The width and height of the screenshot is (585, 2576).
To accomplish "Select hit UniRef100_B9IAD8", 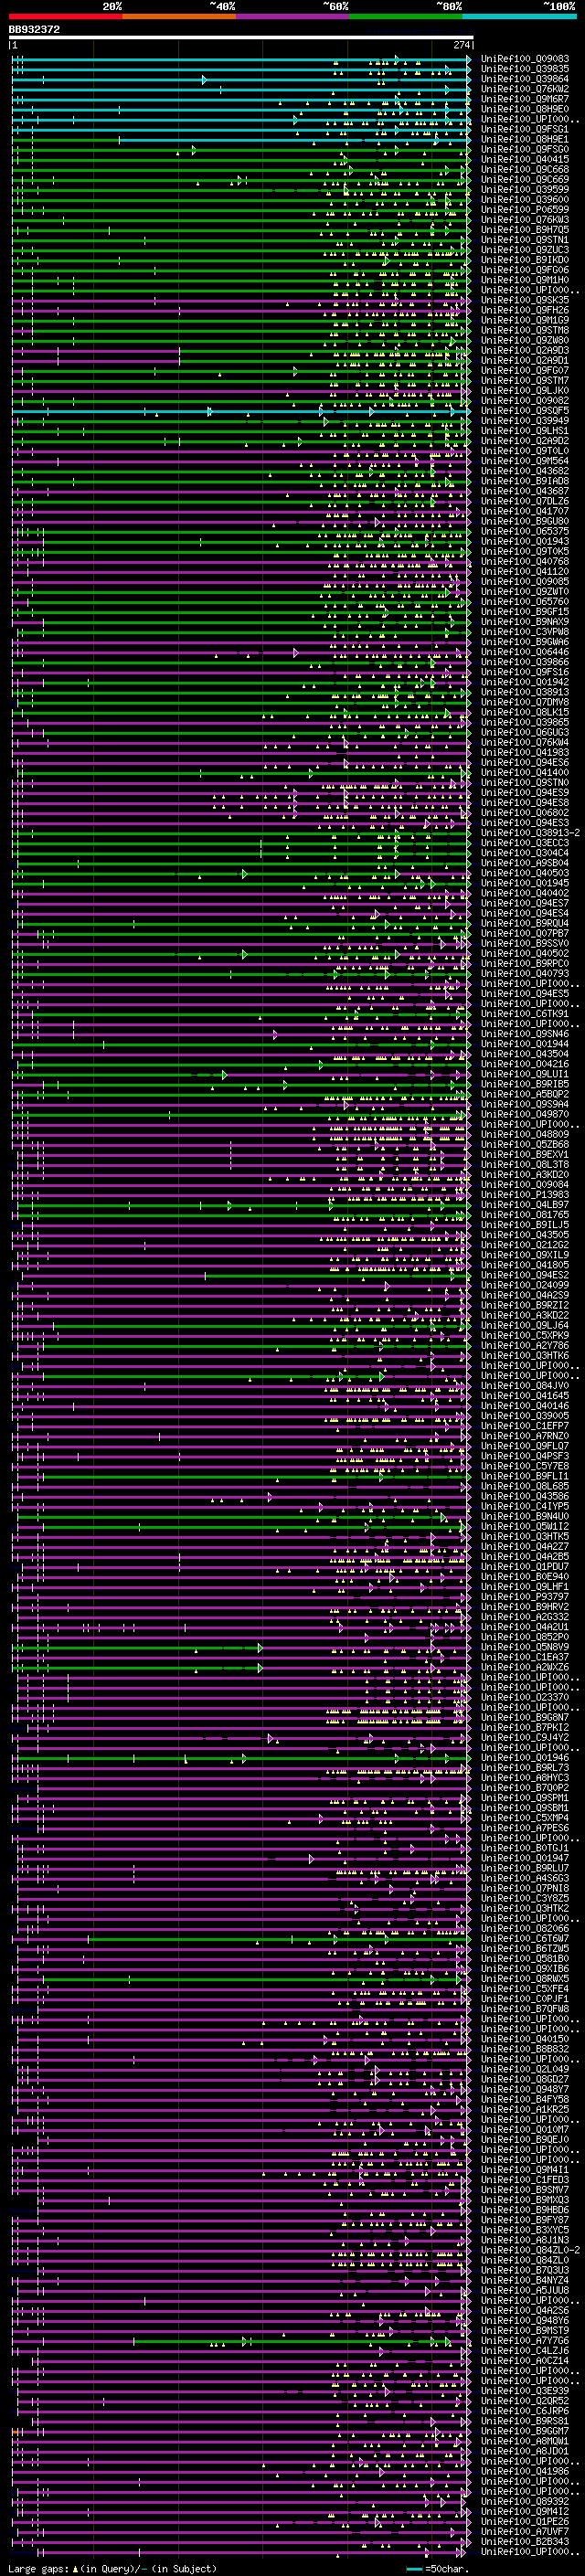I will coord(525,481).
